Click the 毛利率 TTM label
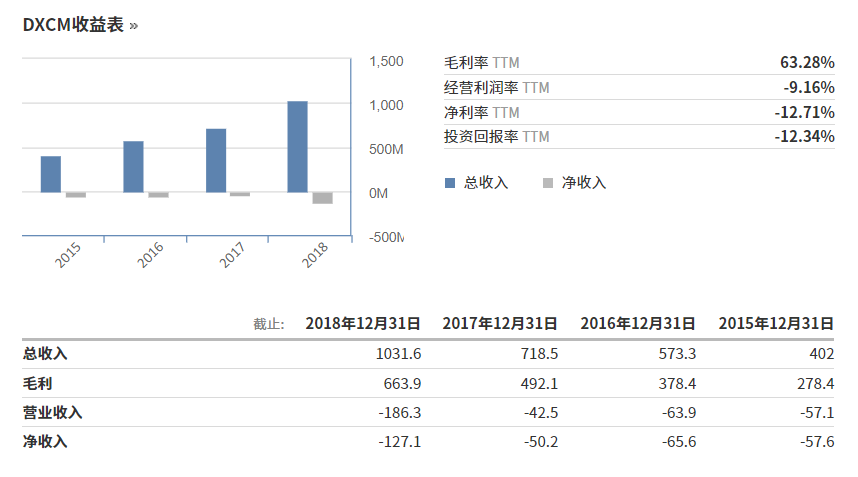The image size is (858, 477). coord(482,63)
